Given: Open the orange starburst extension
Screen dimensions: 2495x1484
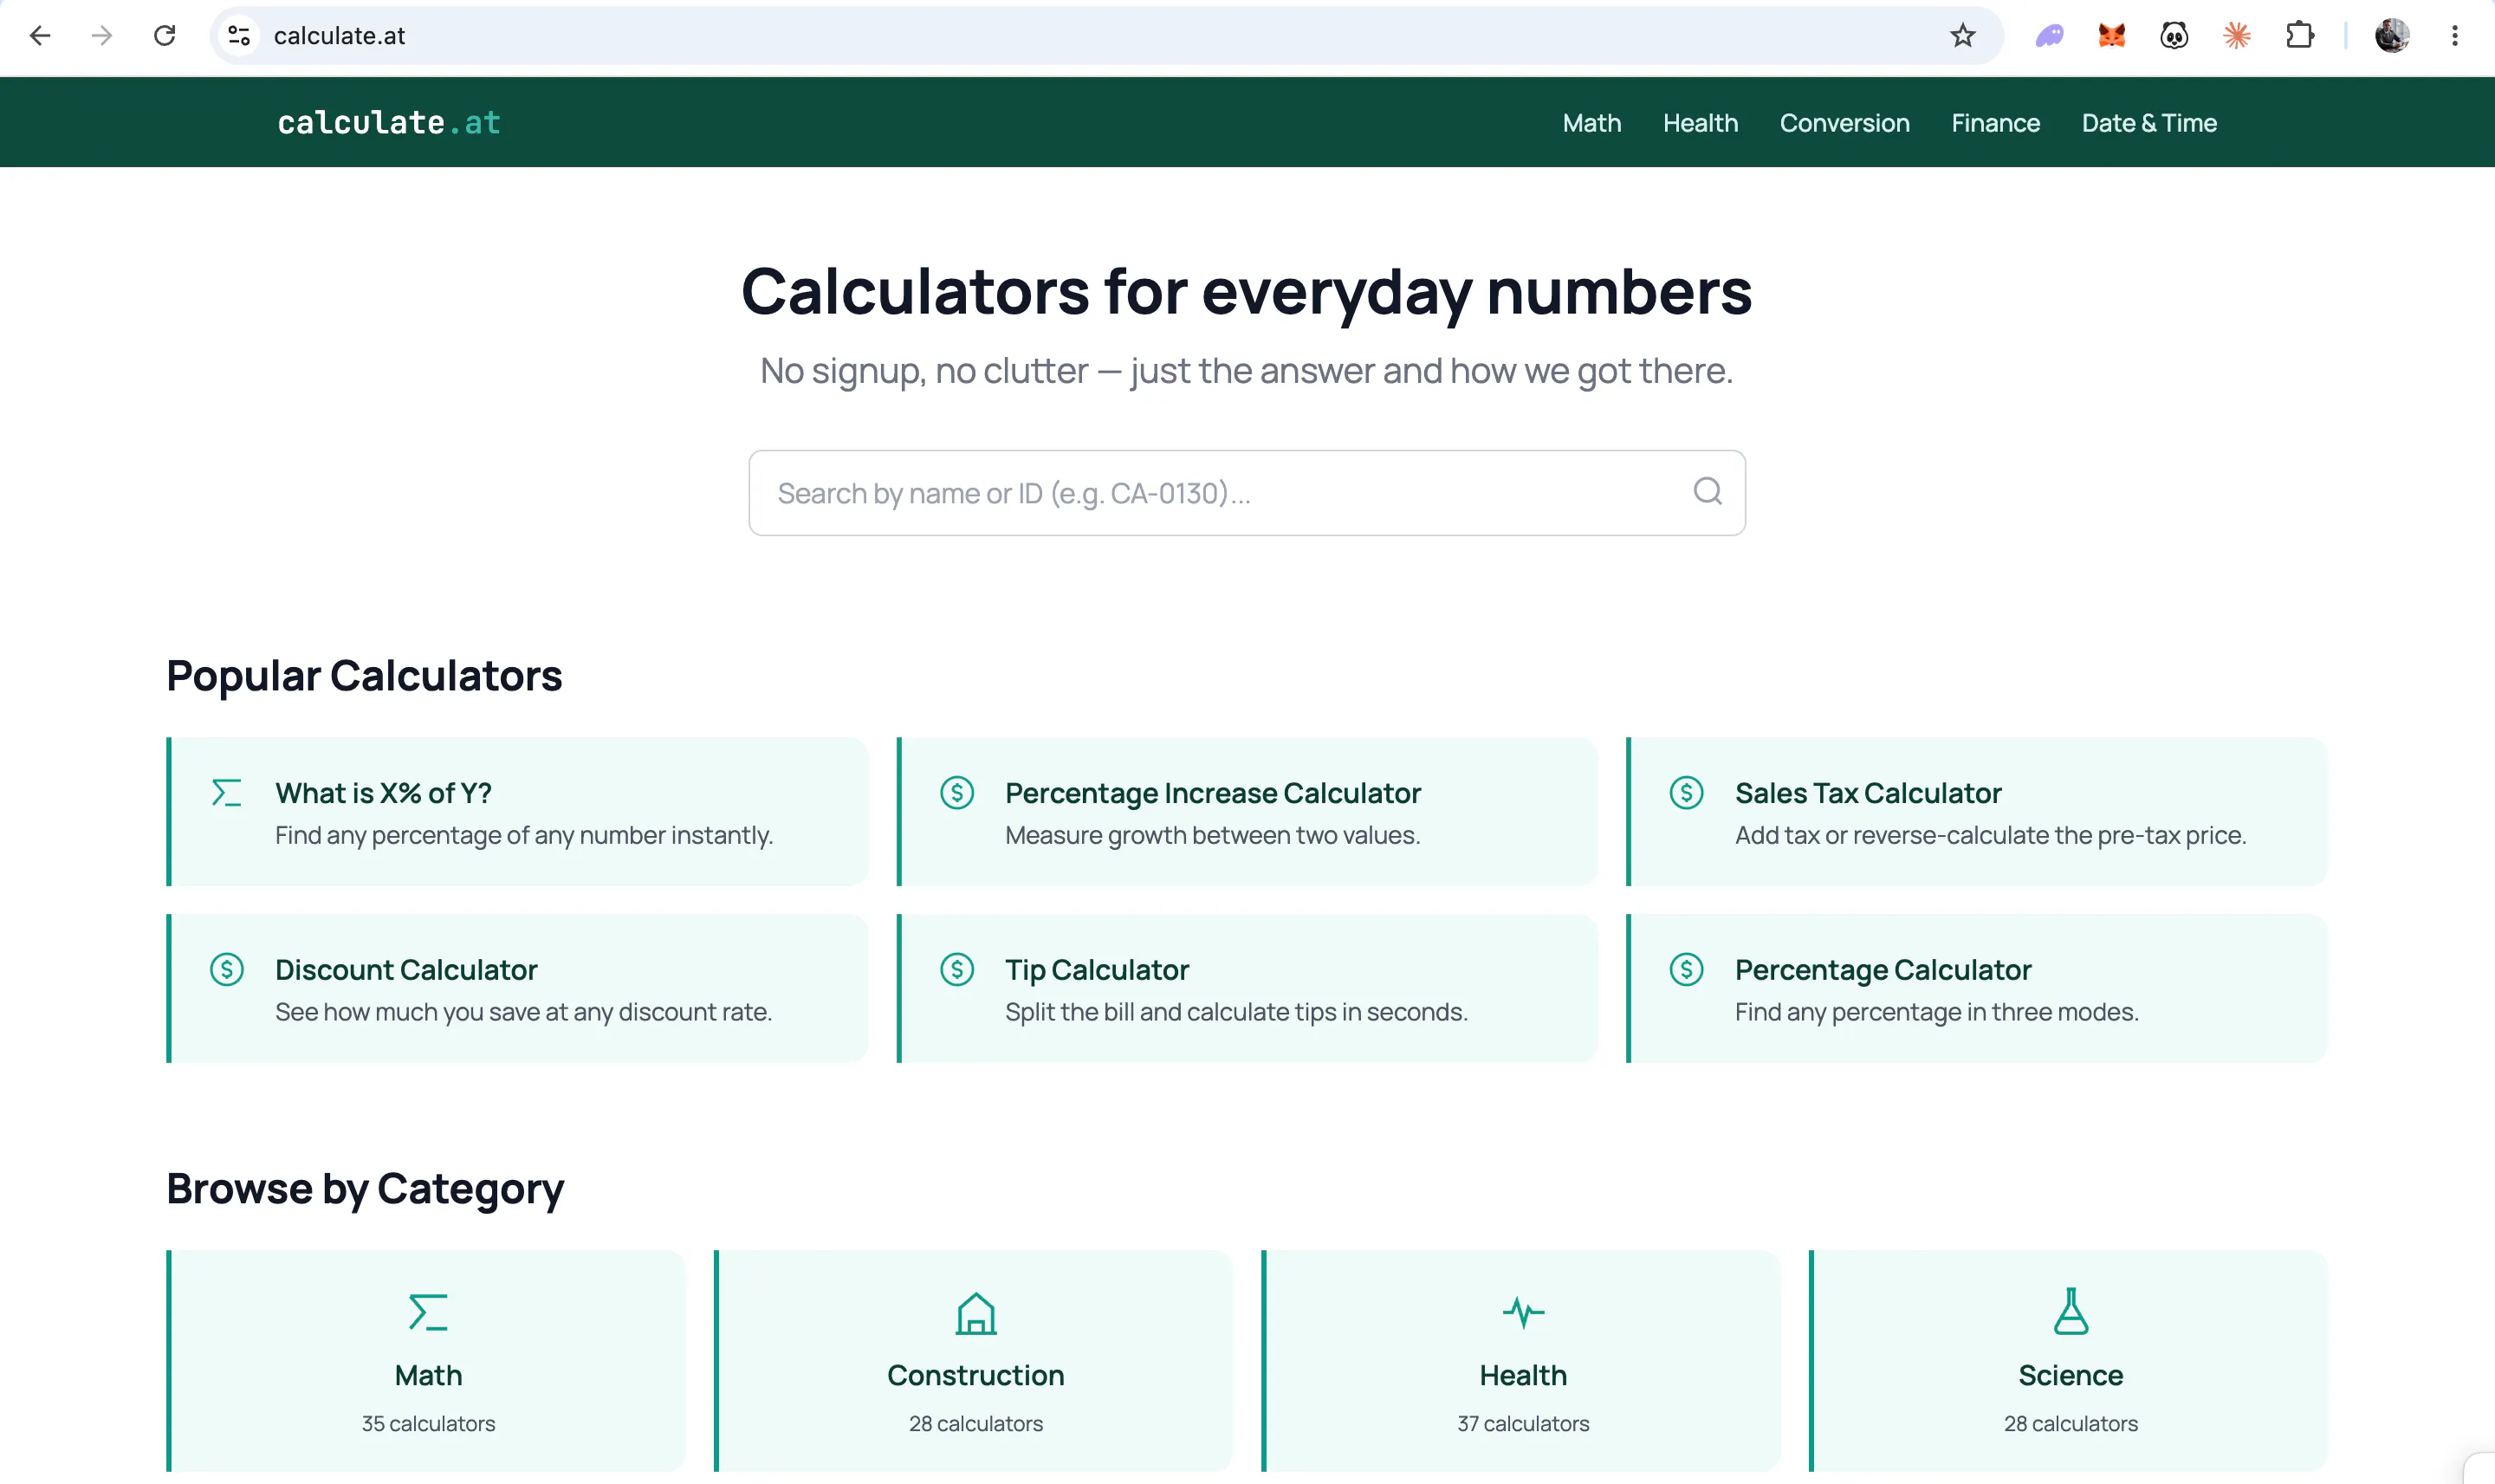Looking at the screenshot, I should [2237, 36].
